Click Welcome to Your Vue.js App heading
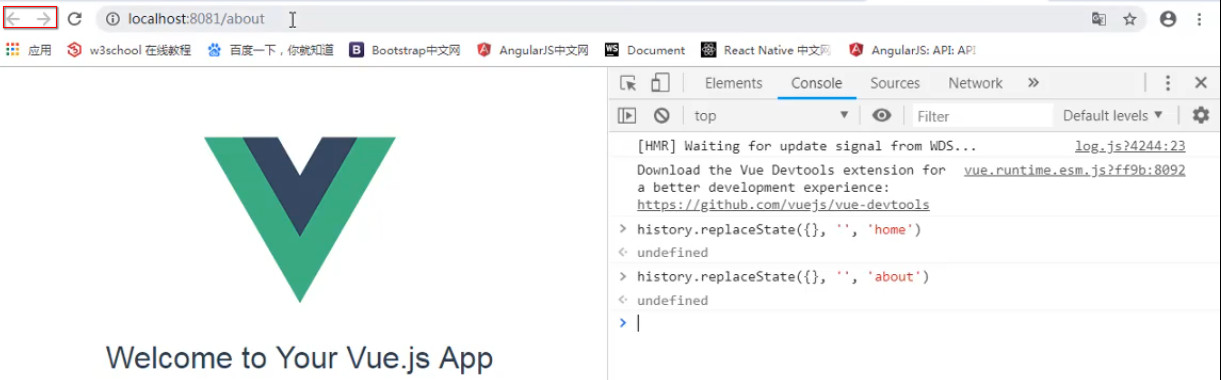1221x380 pixels. coord(300,358)
